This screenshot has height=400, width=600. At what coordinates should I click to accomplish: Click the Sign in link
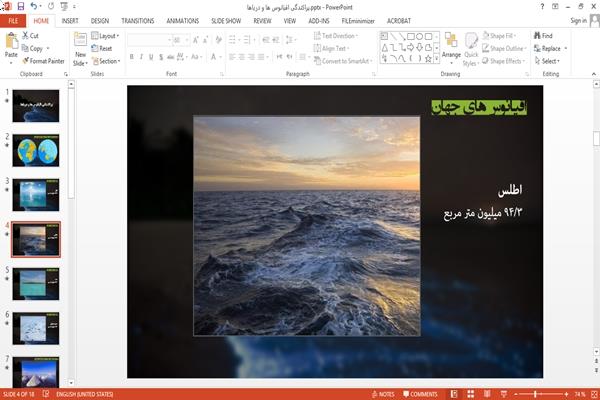(578, 20)
